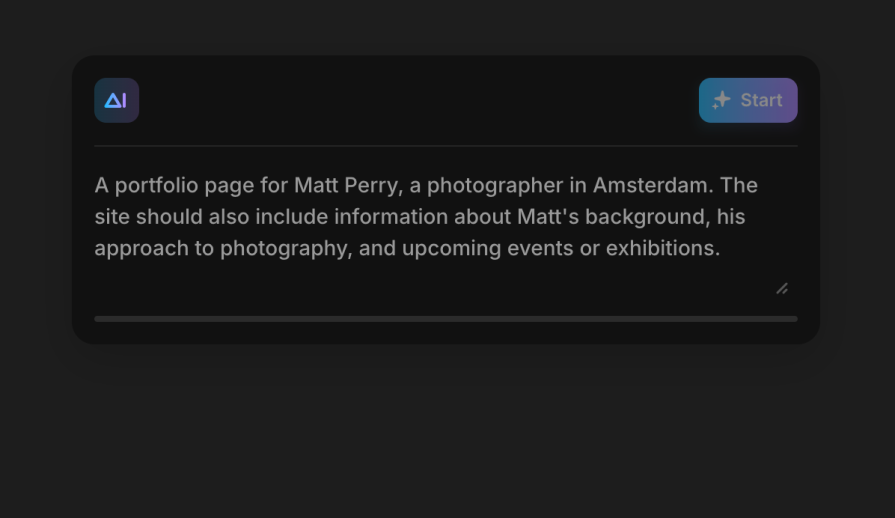
Task: Click the word "include" in the prompt
Action: pos(291,217)
